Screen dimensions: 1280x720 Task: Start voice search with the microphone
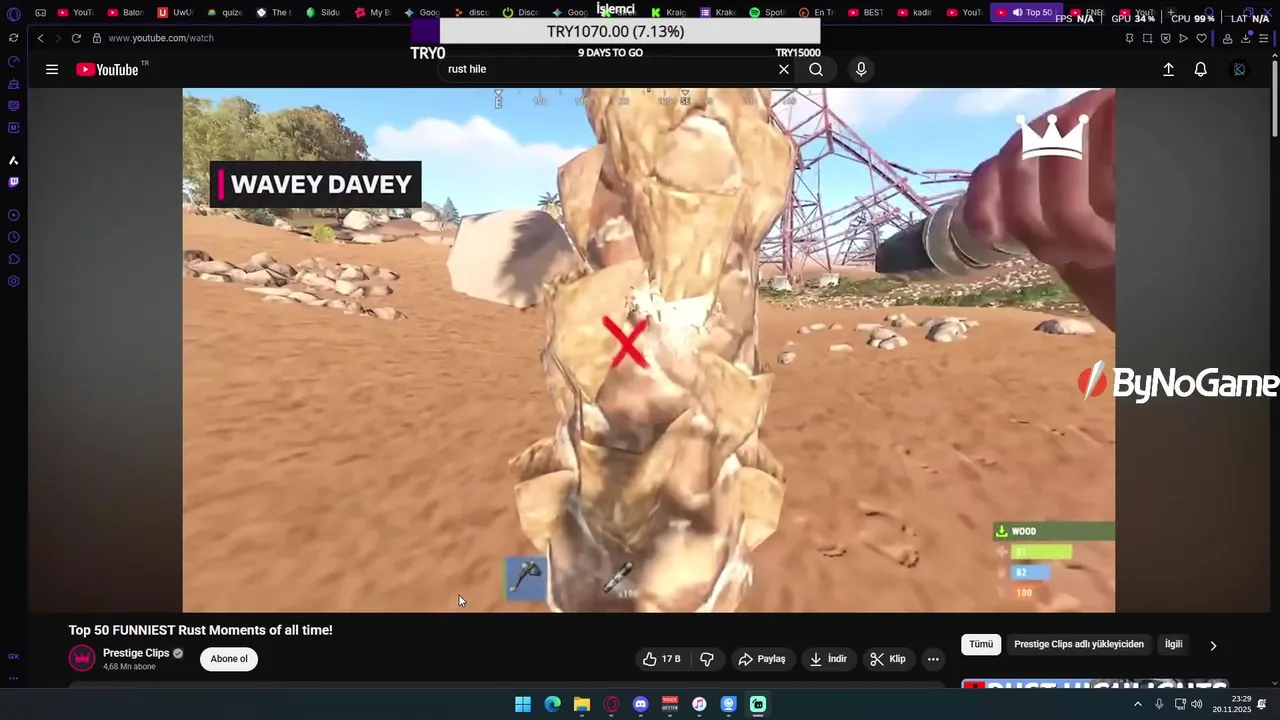pyautogui.click(x=861, y=69)
